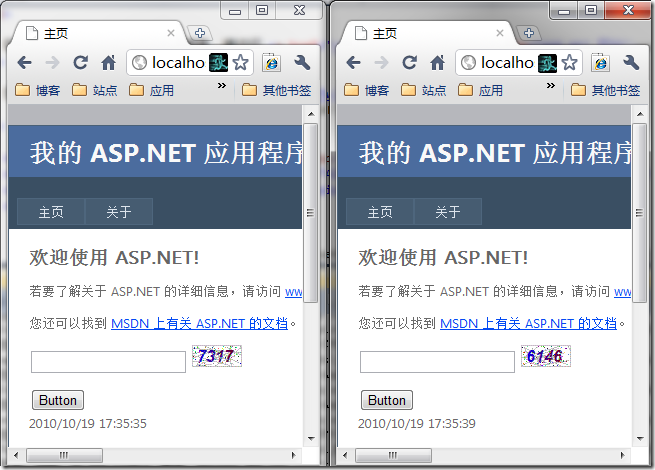Reload the page in the left browser window
This screenshot has width=655, height=470.
click(x=80, y=63)
